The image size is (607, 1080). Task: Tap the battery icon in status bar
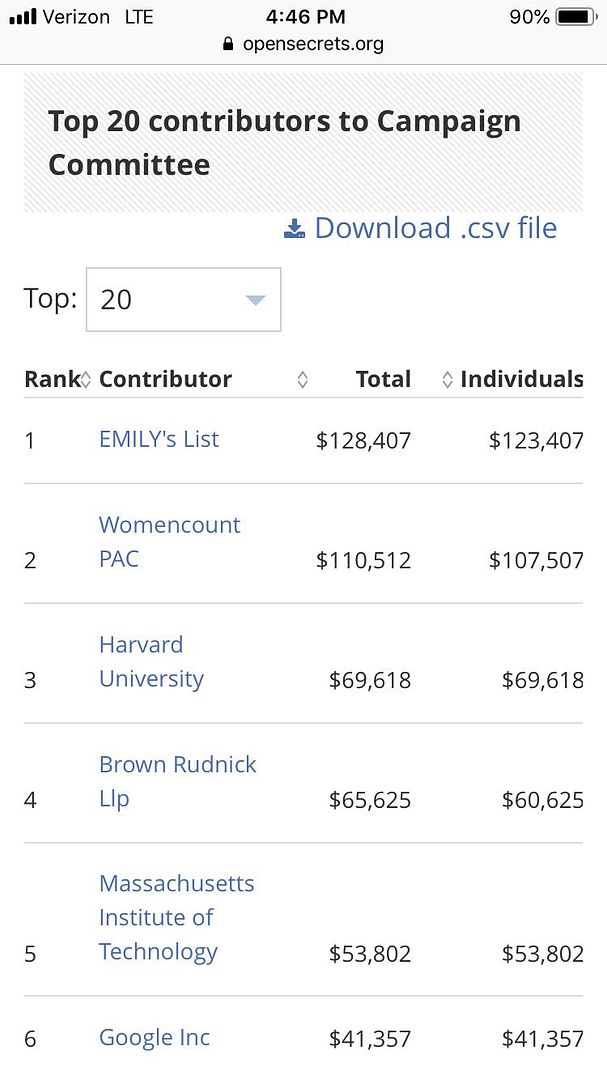click(x=575, y=17)
